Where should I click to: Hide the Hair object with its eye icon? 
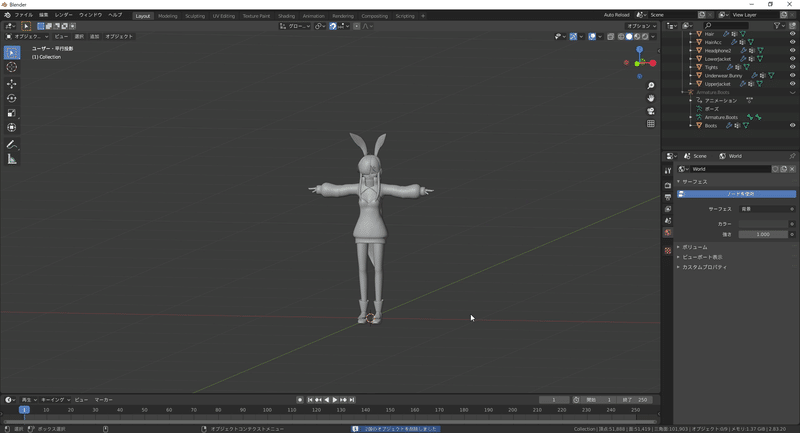793,34
